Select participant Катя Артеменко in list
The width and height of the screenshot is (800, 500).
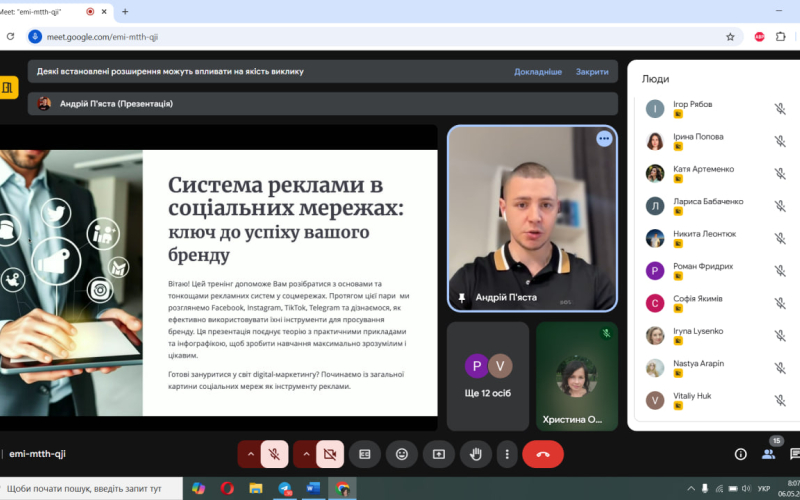(x=716, y=173)
